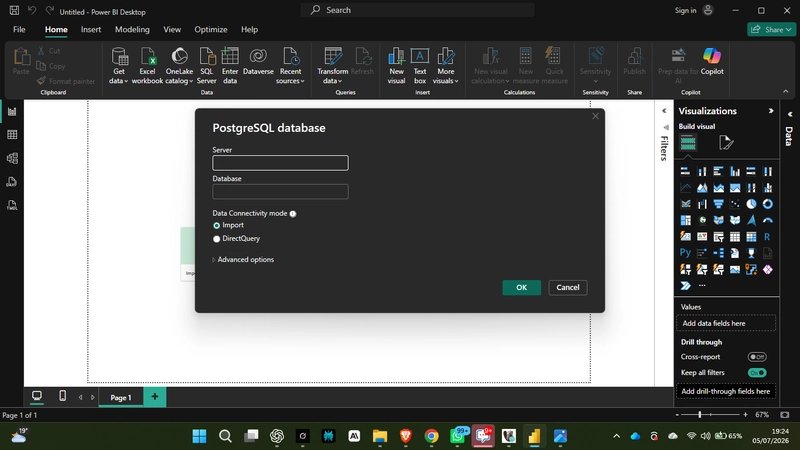
Task: Choose the Pie chart visual
Action: [x=751, y=204]
